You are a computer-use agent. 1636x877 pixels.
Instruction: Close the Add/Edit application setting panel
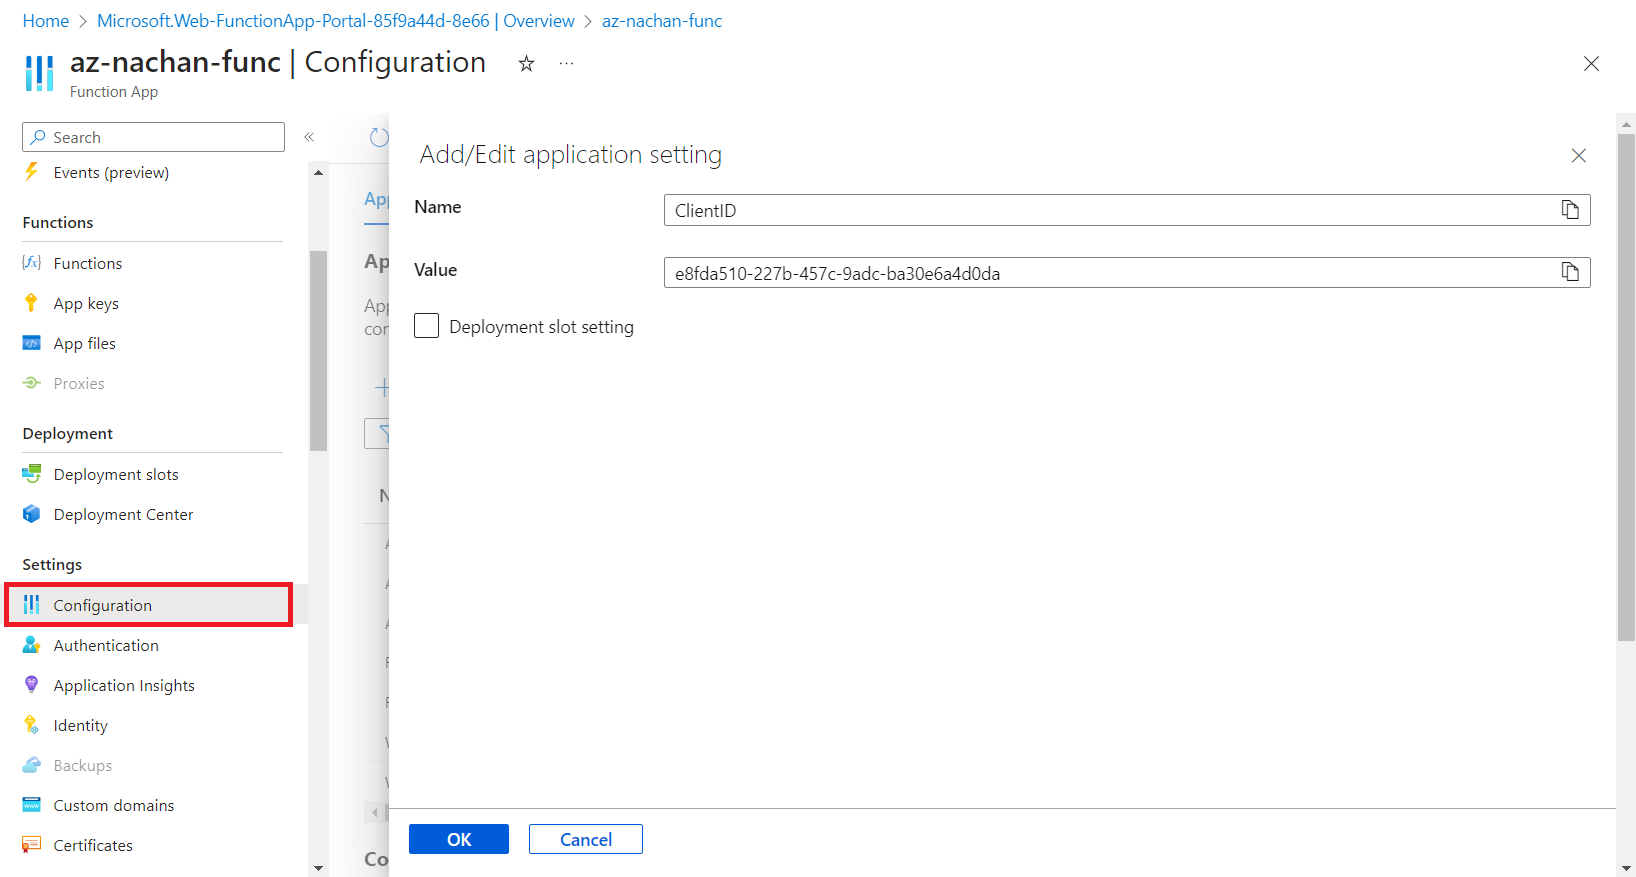click(x=1578, y=156)
